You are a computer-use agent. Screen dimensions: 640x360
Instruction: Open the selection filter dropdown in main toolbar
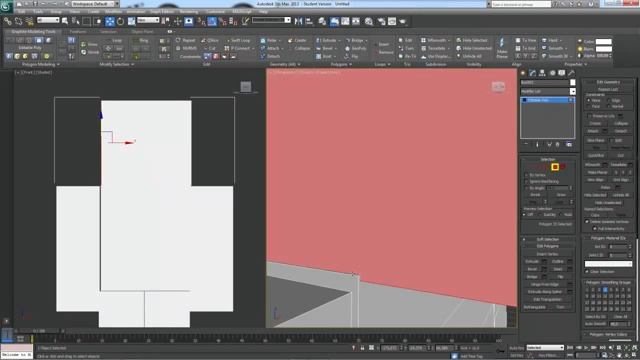click(x=48, y=20)
